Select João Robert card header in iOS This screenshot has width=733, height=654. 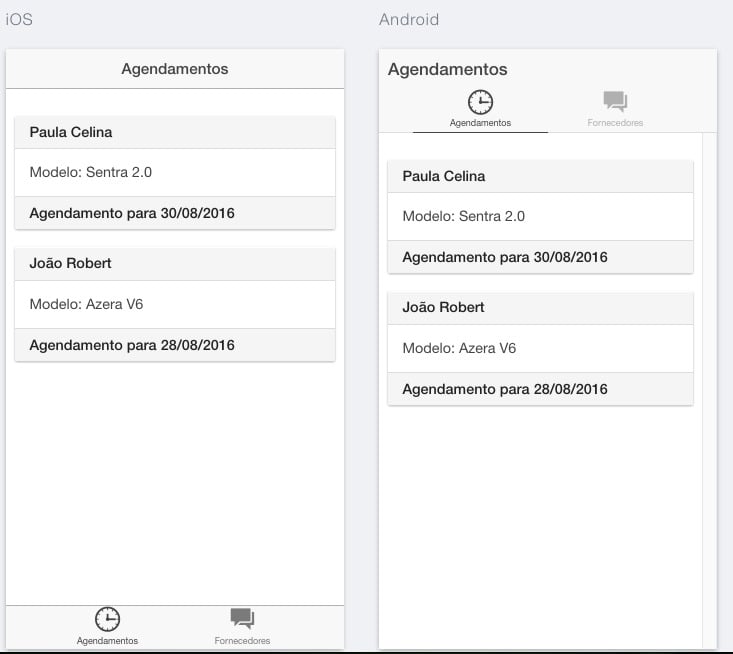coord(175,264)
